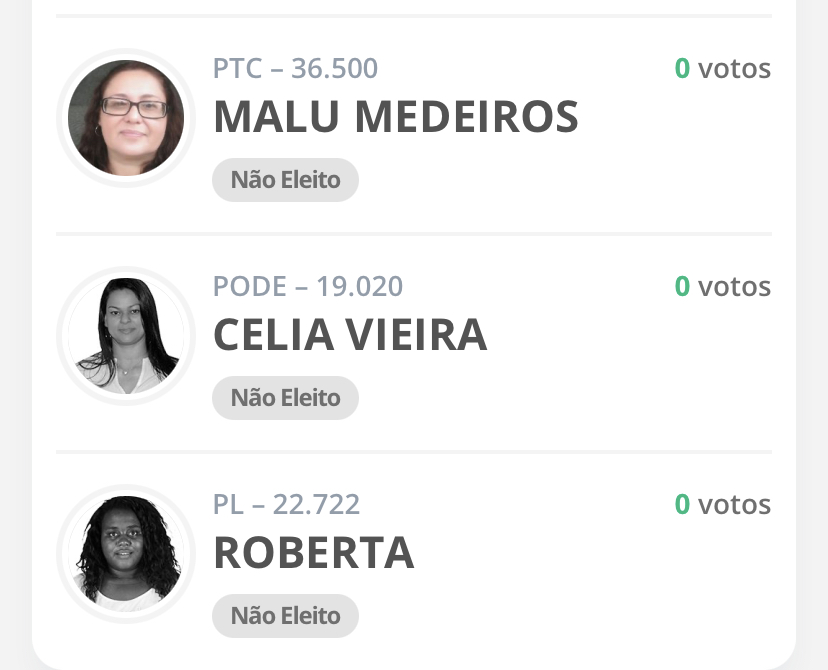Open the MALU MEDEIROS candidate name
828x670 pixels.
[x=395, y=117]
